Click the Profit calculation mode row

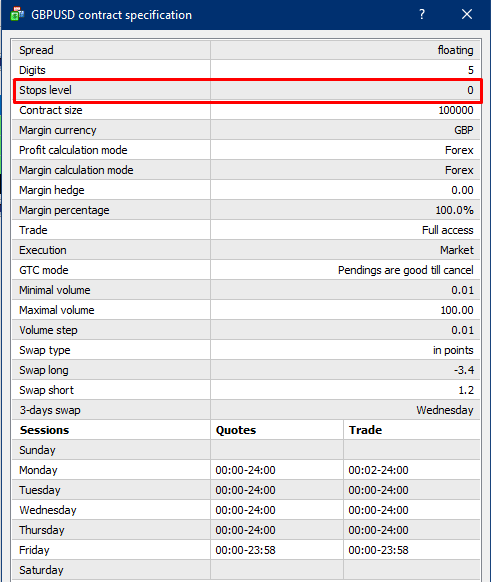click(x=246, y=150)
